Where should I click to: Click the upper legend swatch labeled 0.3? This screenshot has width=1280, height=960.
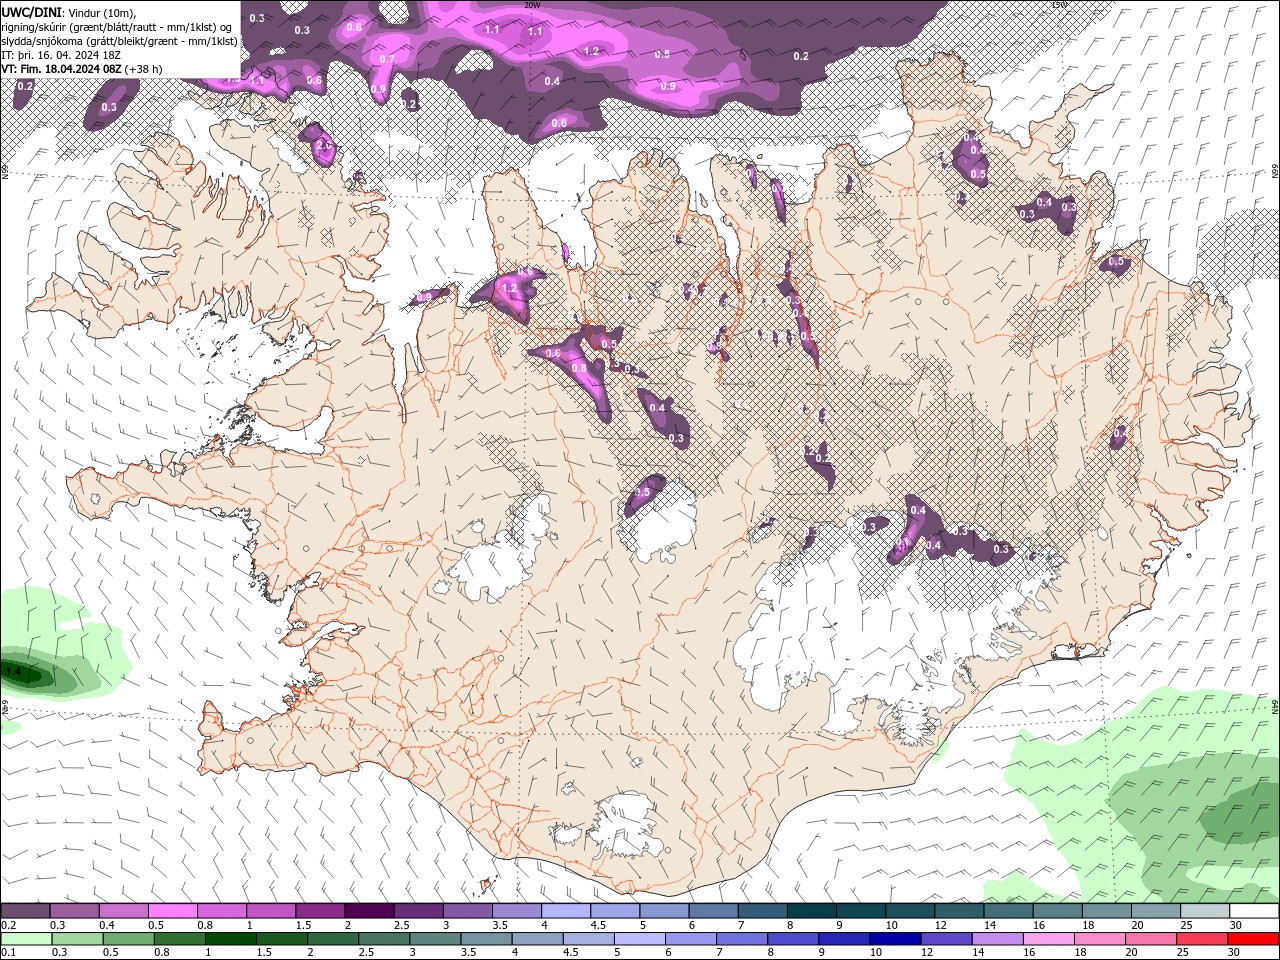74,911
